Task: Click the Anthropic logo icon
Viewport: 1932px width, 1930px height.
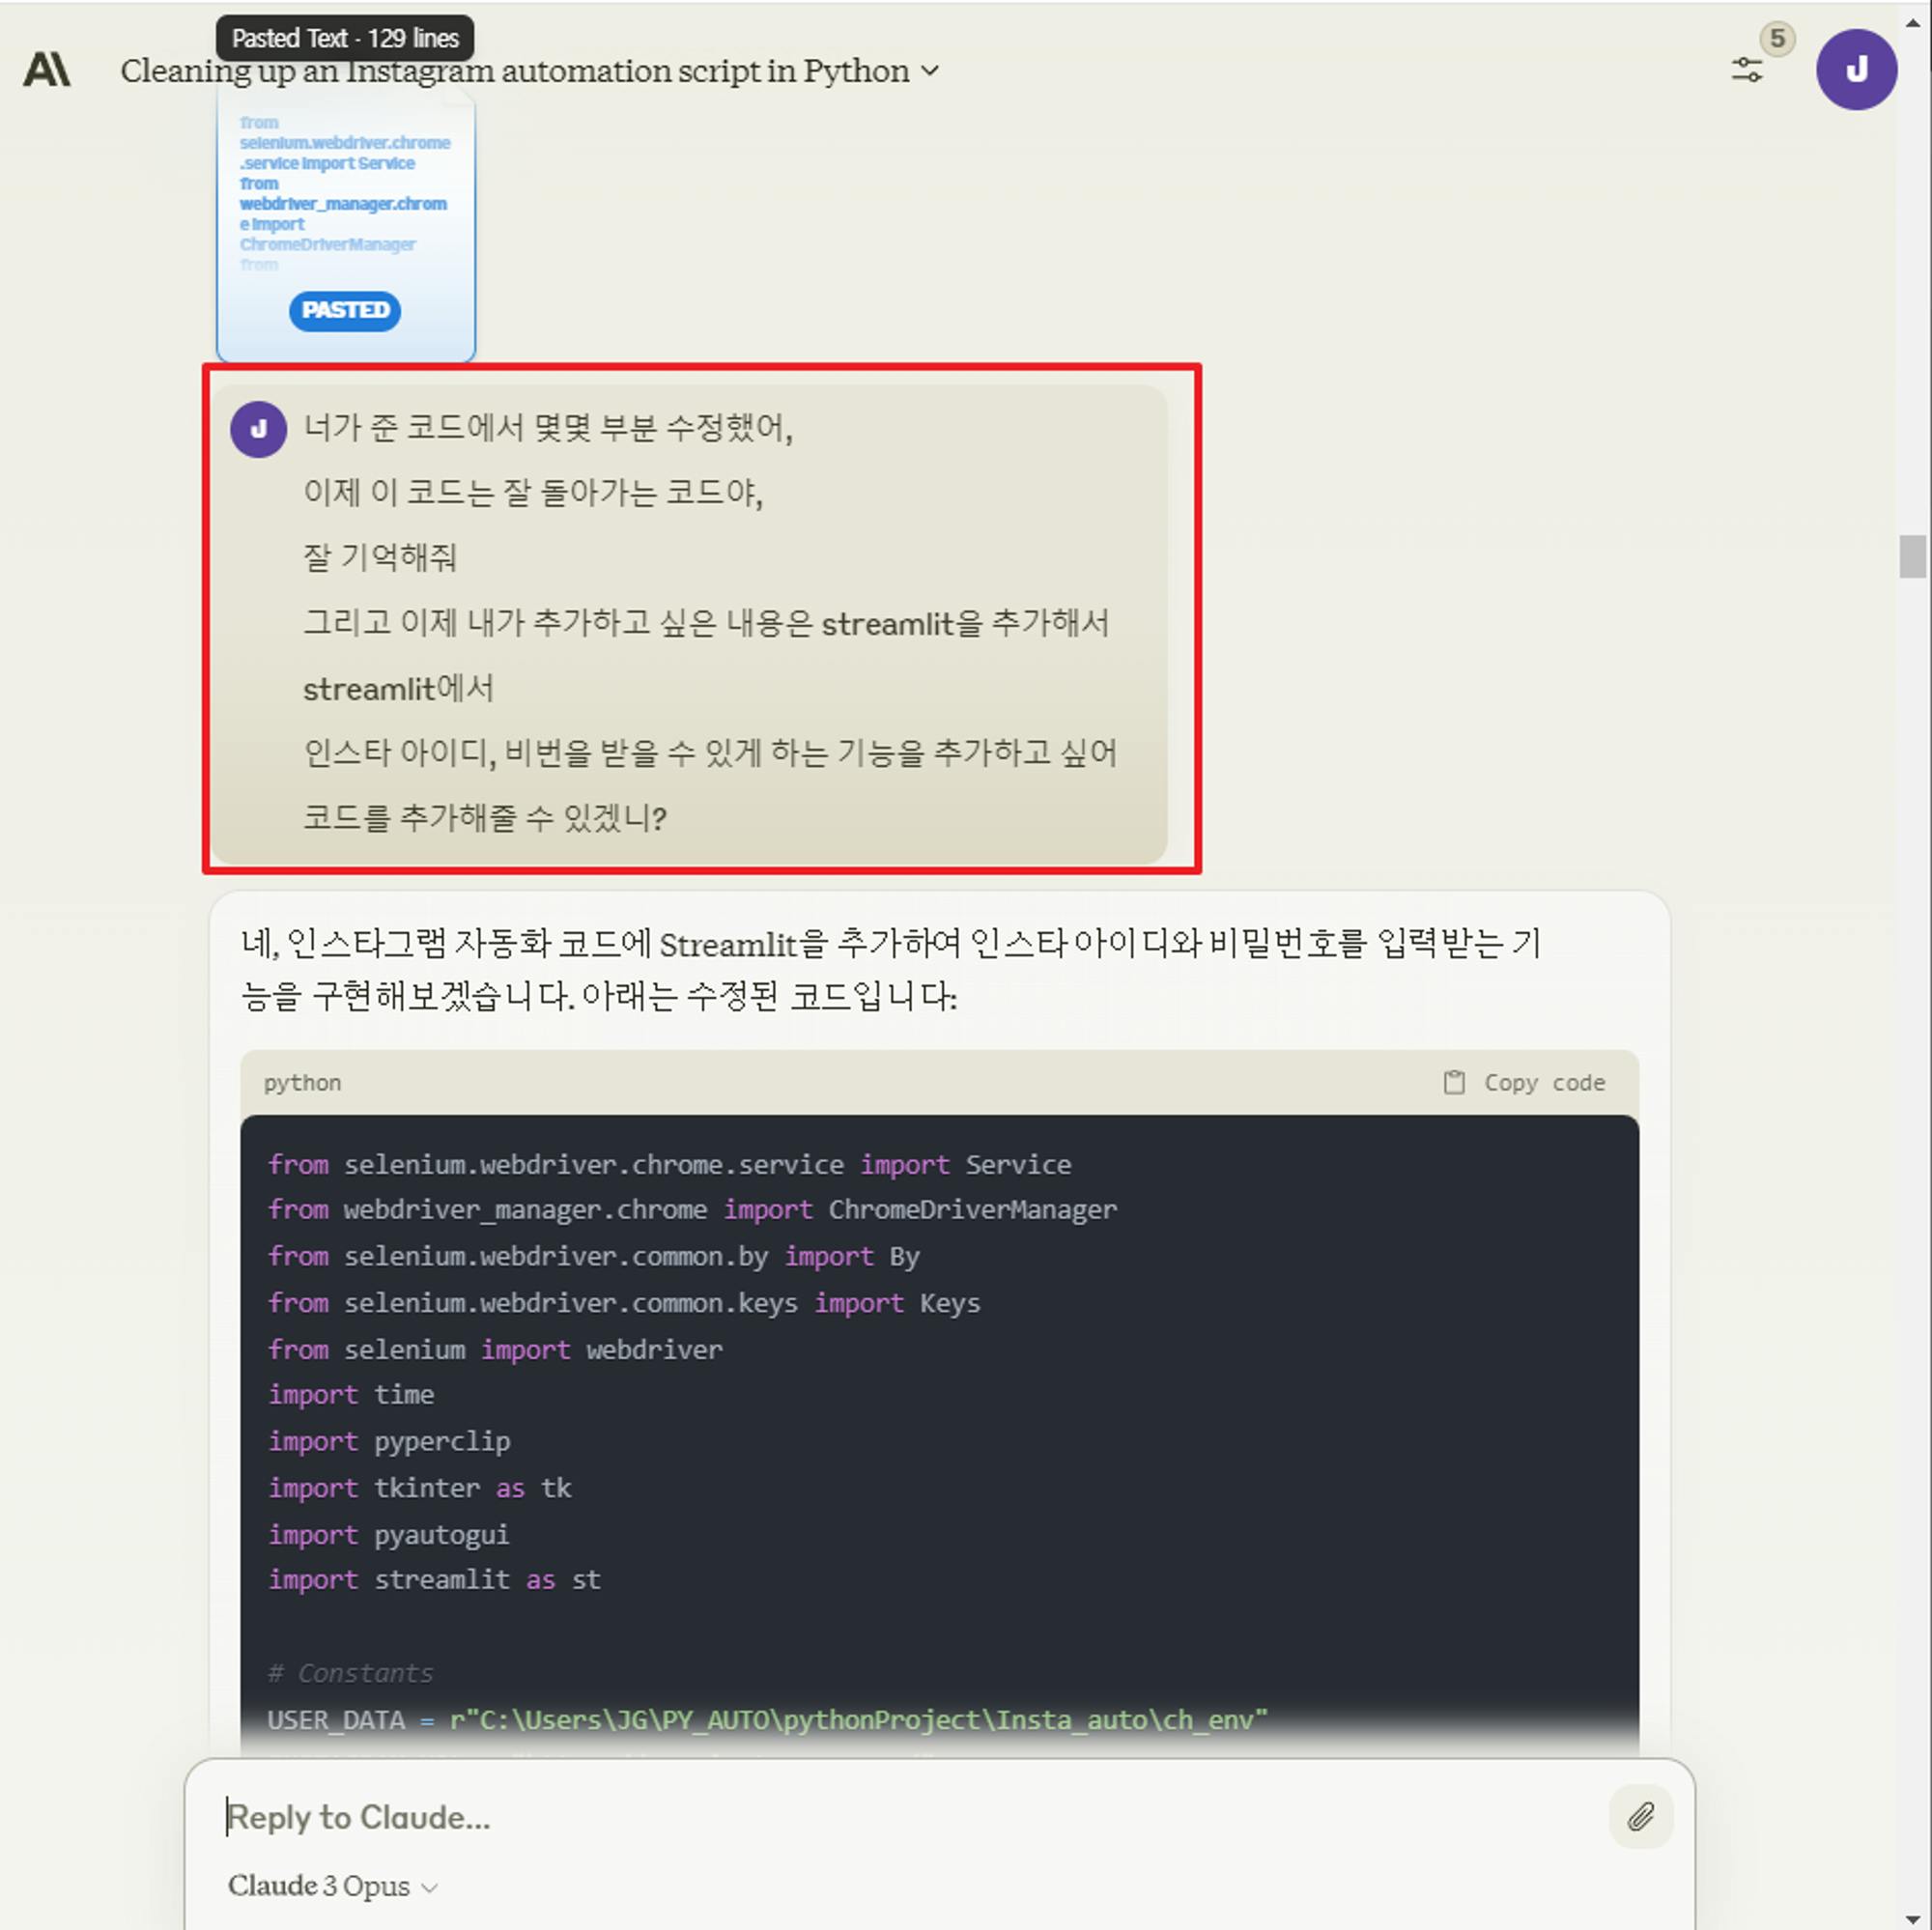Action: click(x=47, y=70)
